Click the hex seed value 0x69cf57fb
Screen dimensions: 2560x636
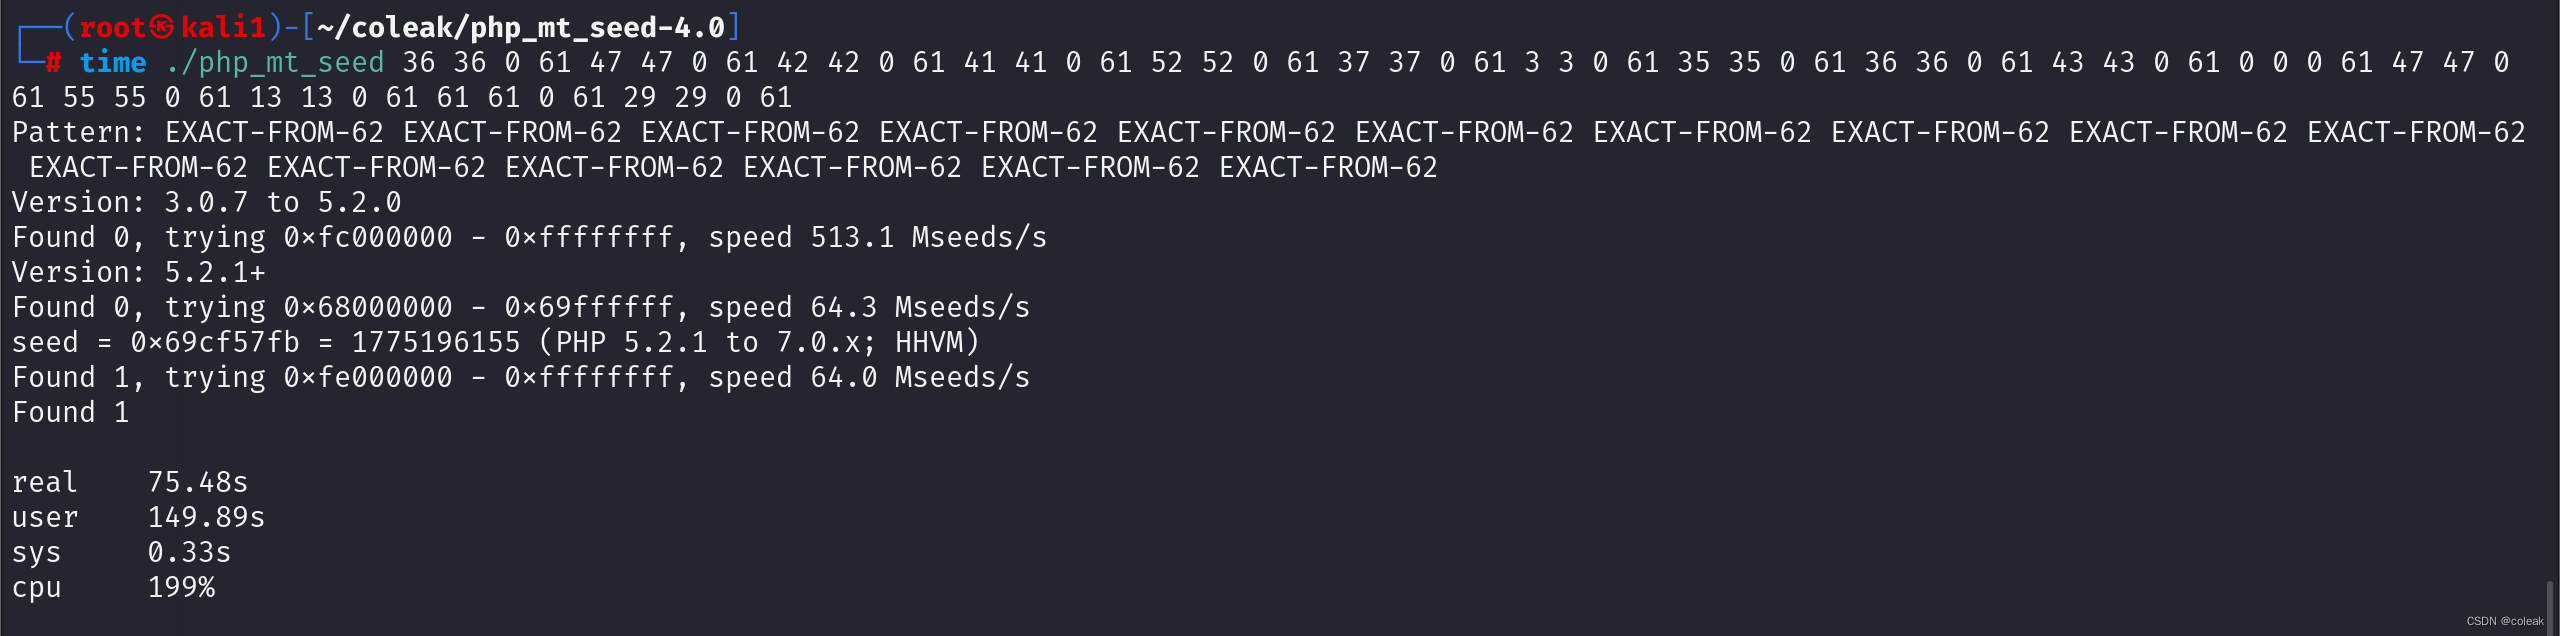(215, 343)
